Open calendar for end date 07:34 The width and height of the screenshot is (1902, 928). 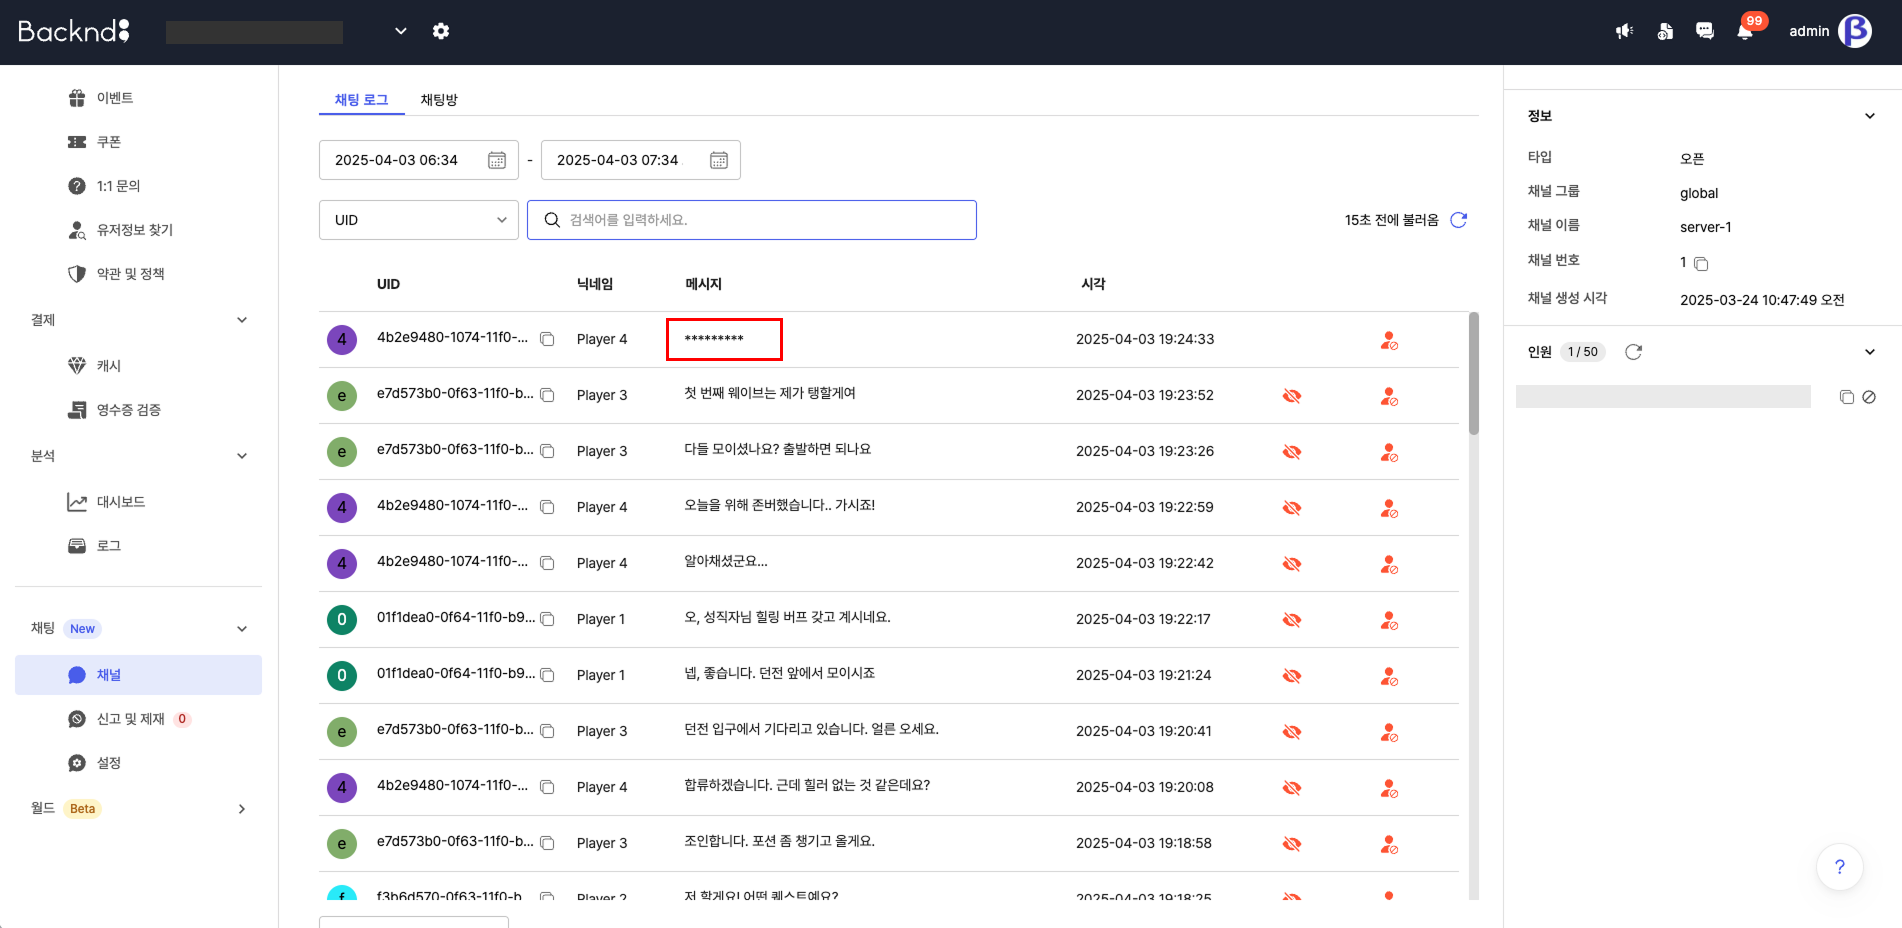coord(719,160)
